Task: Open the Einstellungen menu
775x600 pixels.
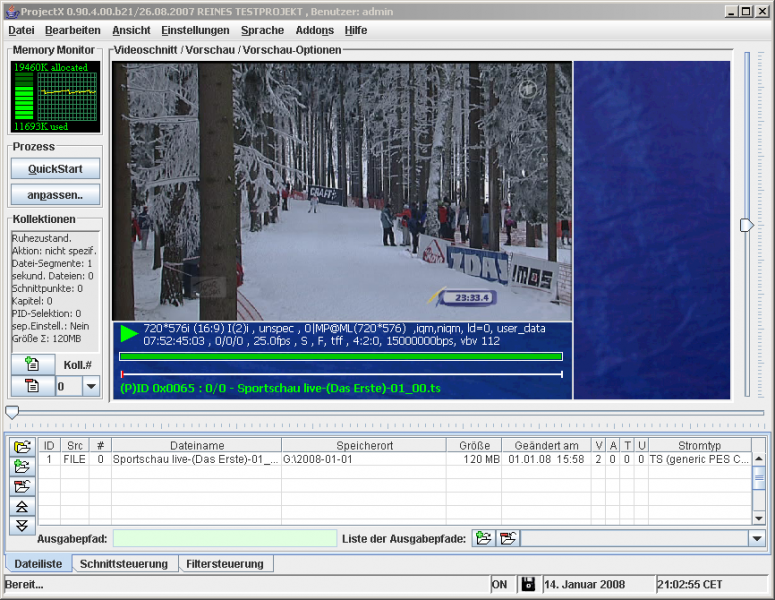Action: [195, 31]
